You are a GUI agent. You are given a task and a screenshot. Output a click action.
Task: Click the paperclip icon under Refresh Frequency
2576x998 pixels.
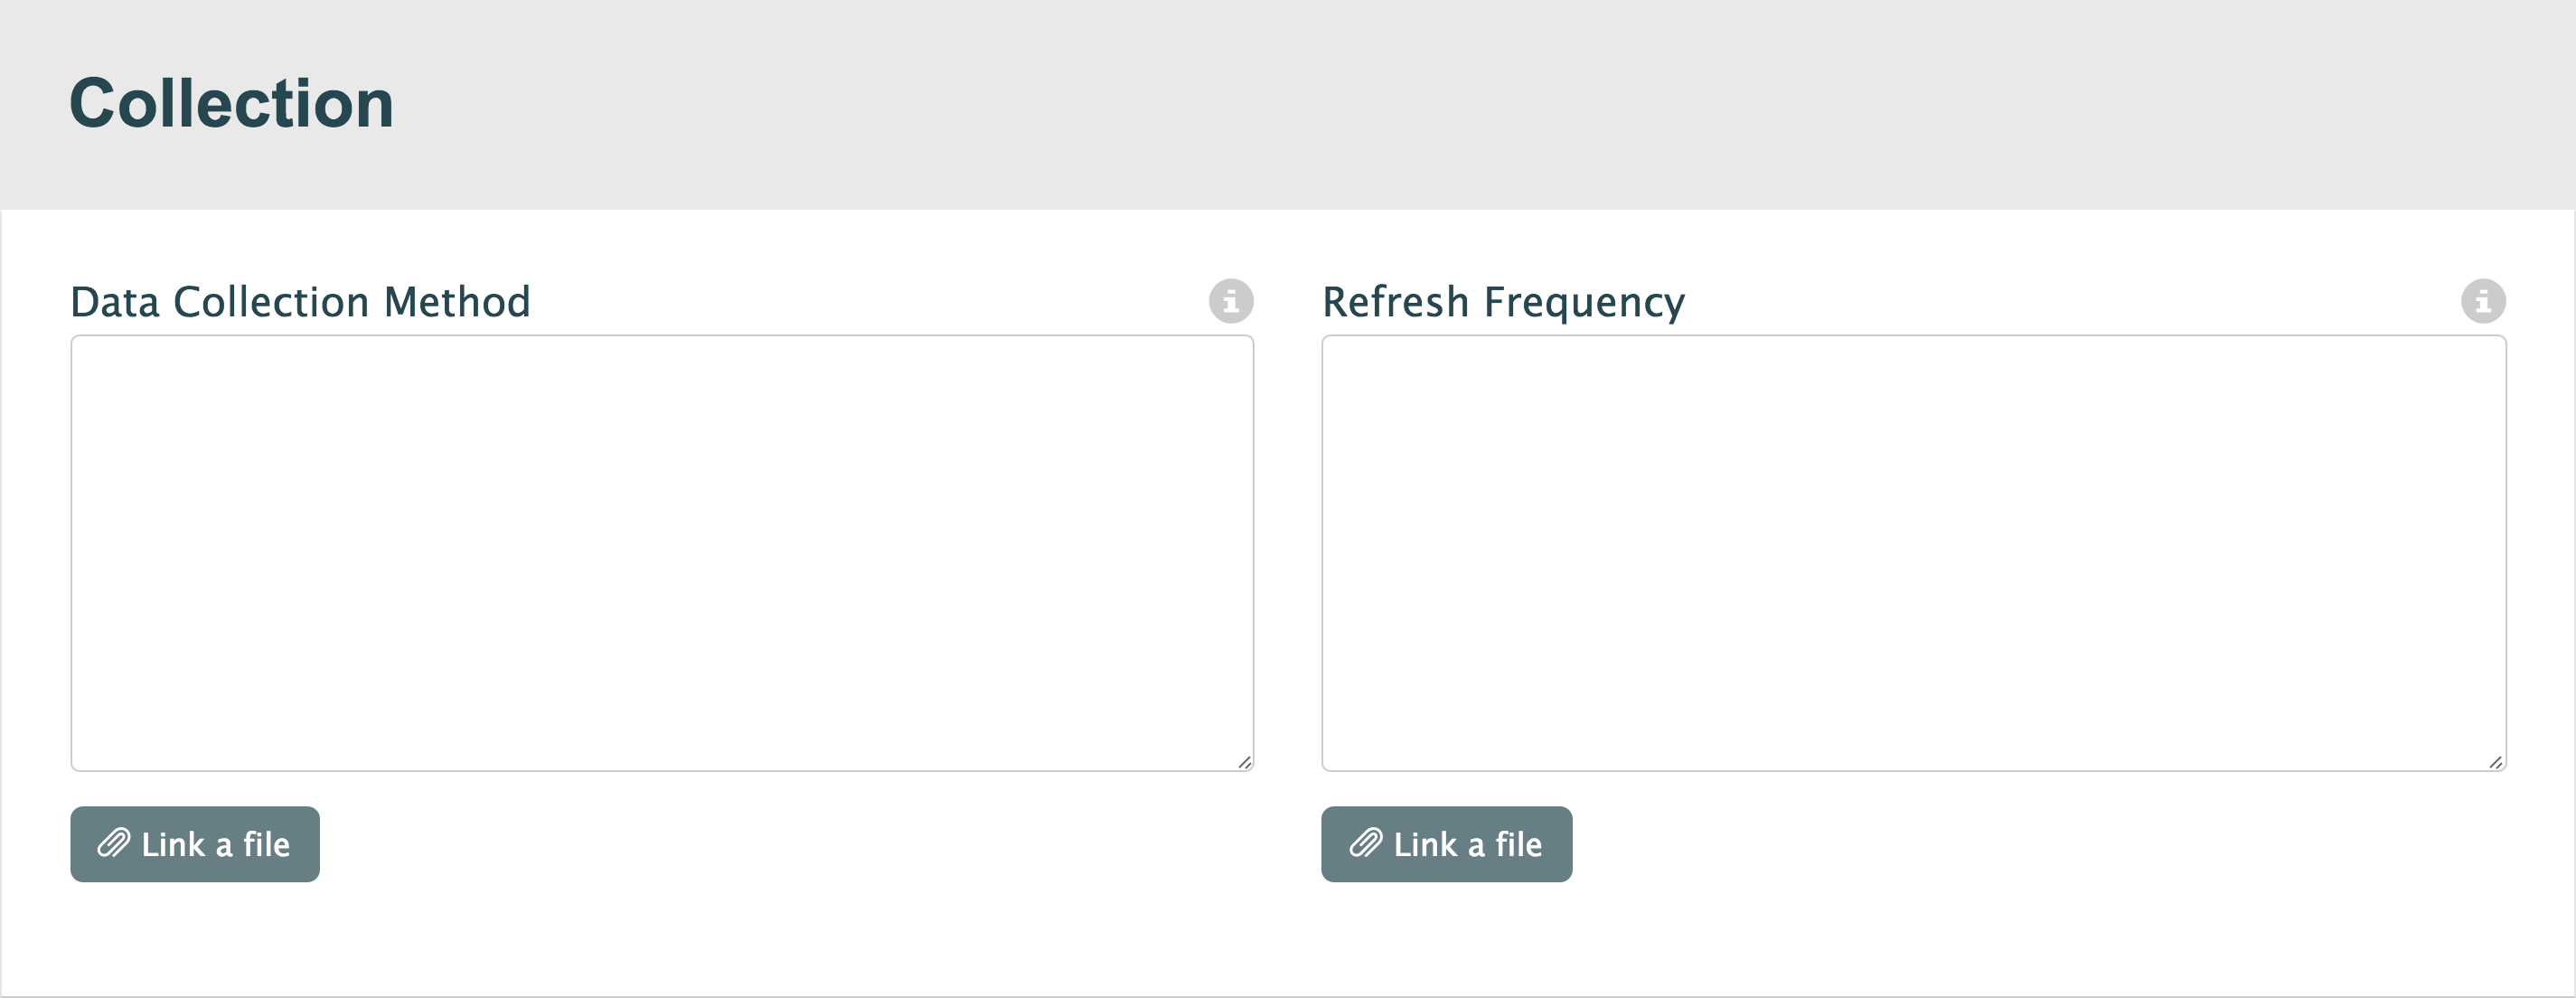[x=1366, y=844]
